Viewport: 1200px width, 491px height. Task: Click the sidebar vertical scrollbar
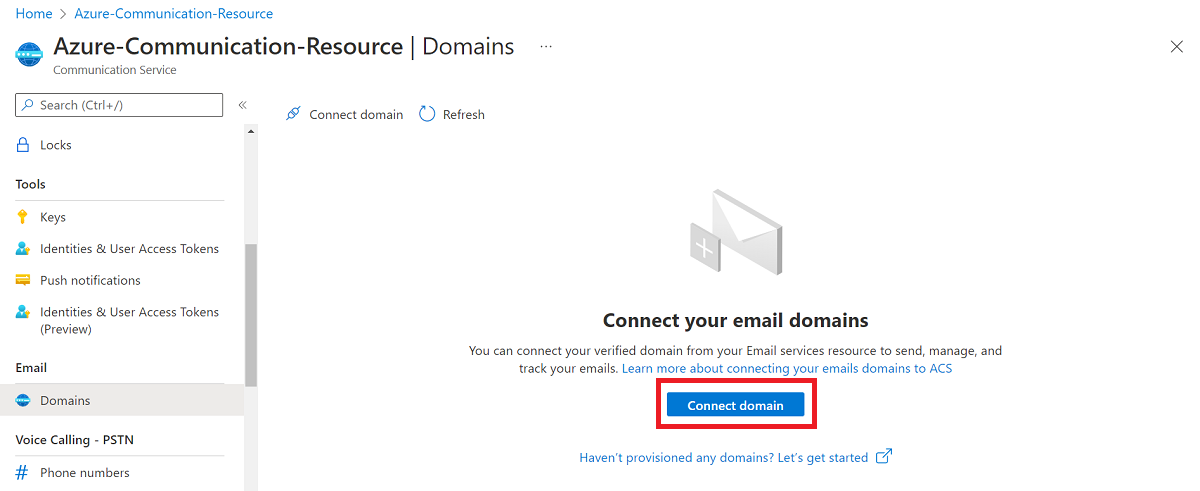click(251, 315)
